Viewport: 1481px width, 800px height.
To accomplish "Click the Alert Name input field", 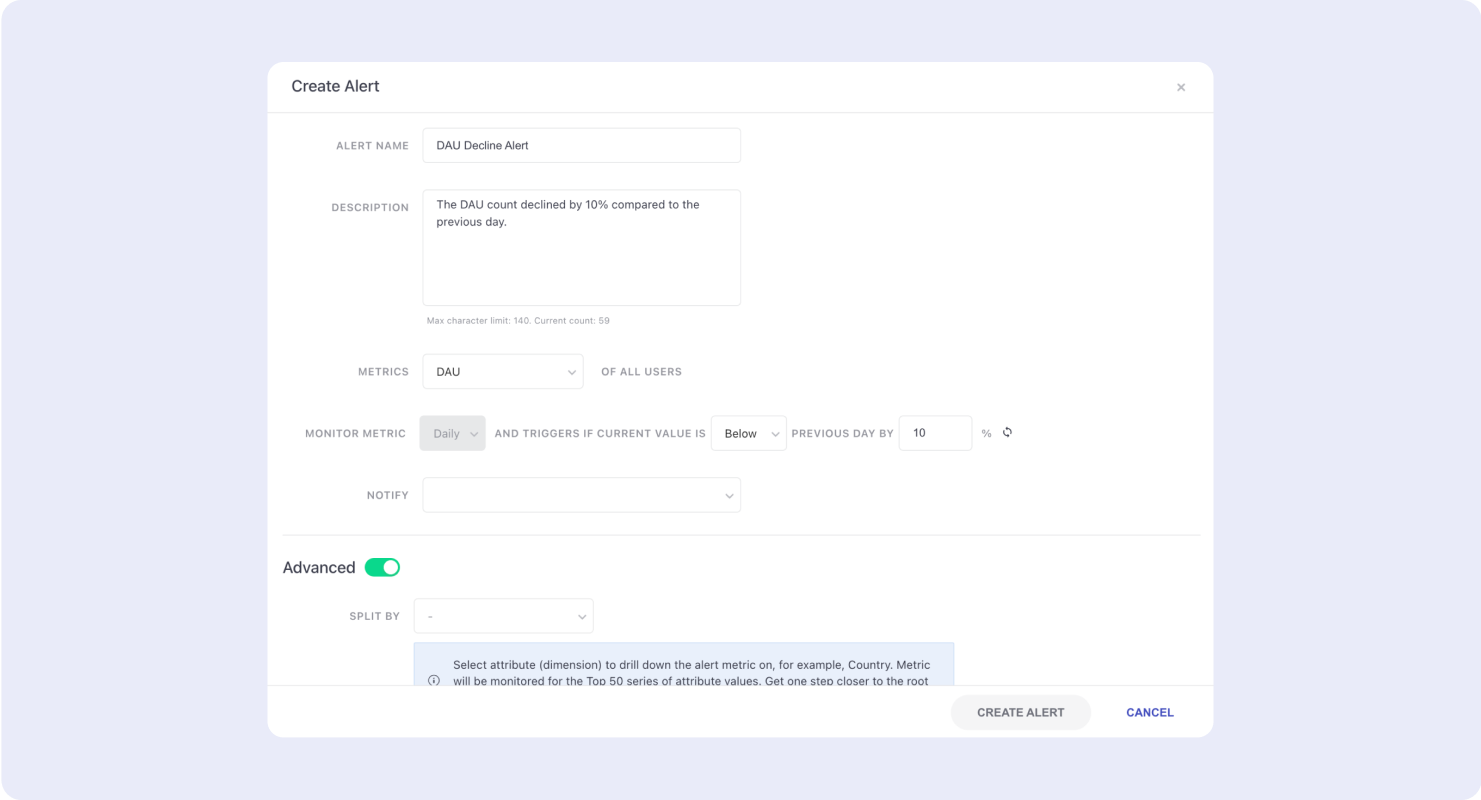I will tap(581, 145).
